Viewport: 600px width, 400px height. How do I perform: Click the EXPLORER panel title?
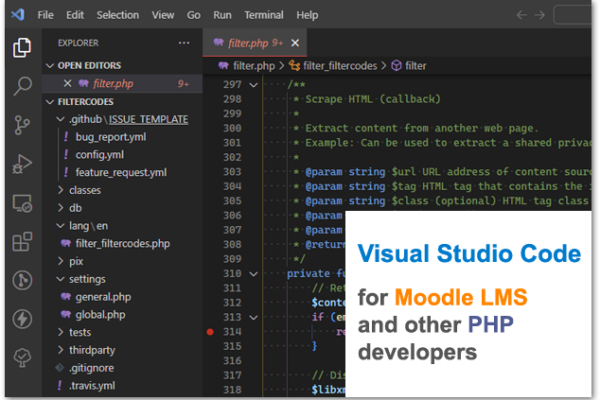(78, 43)
